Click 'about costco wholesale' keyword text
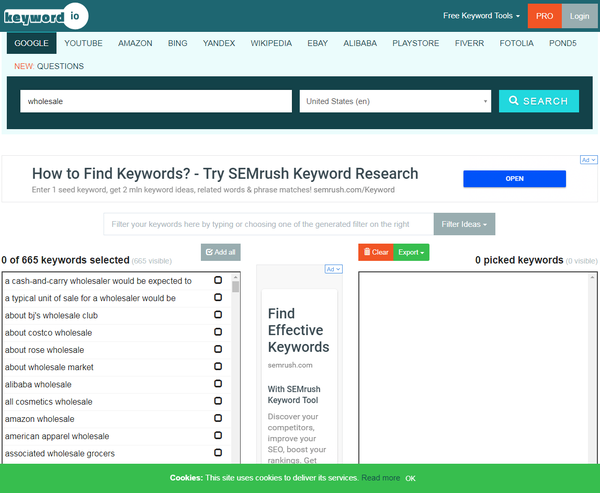 pos(48,333)
